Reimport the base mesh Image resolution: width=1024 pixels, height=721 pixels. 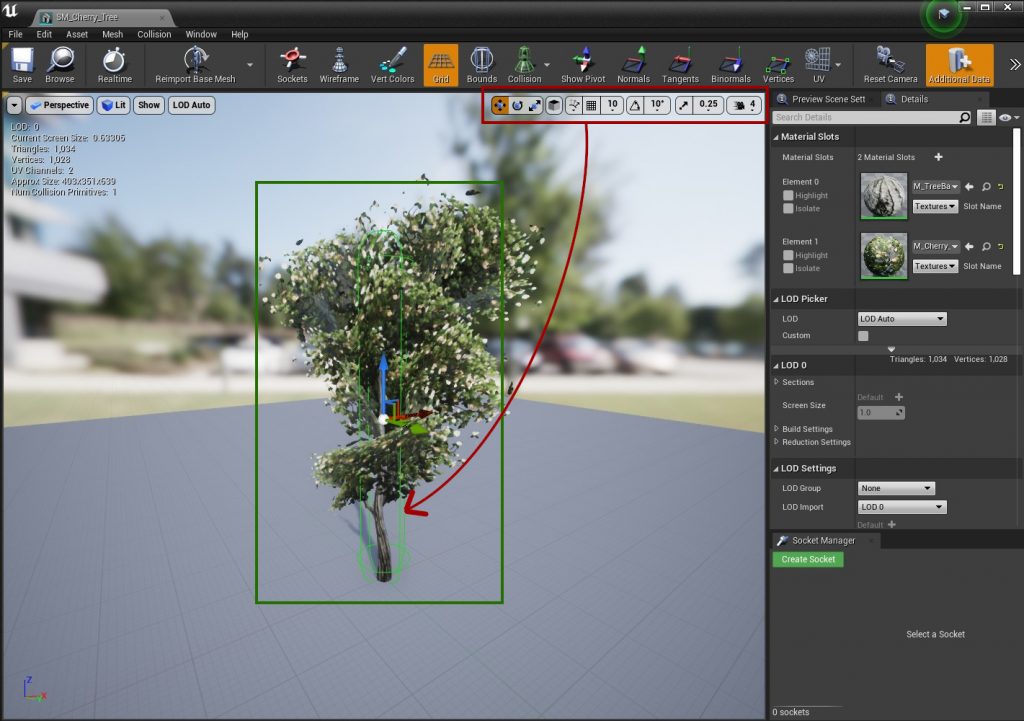tap(195, 65)
